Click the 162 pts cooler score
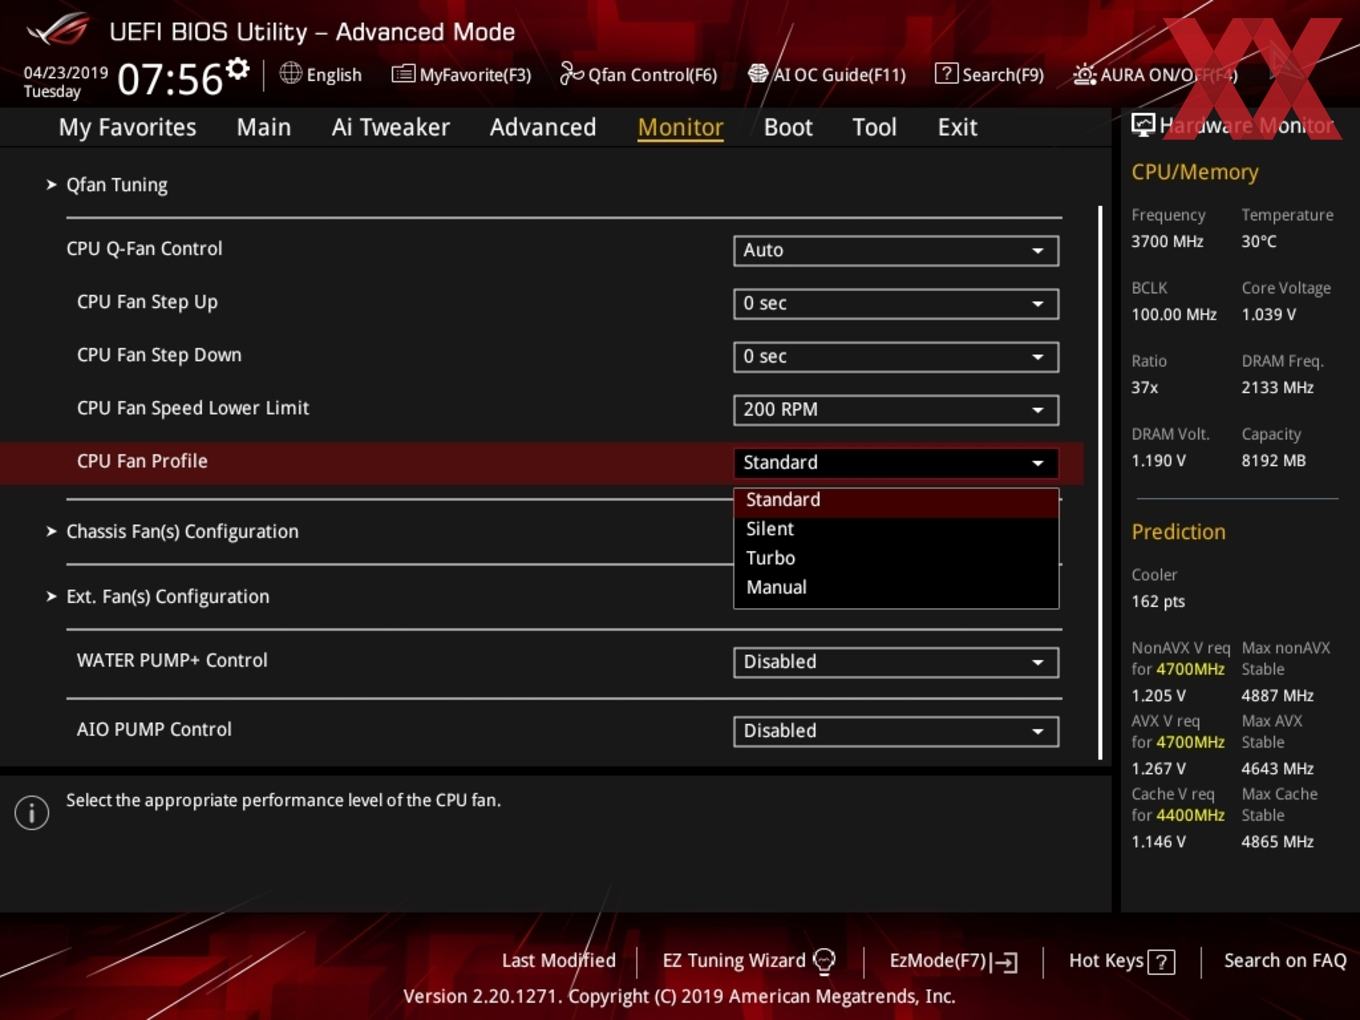Image resolution: width=1360 pixels, height=1020 pixels. (x=1158, y=601)
